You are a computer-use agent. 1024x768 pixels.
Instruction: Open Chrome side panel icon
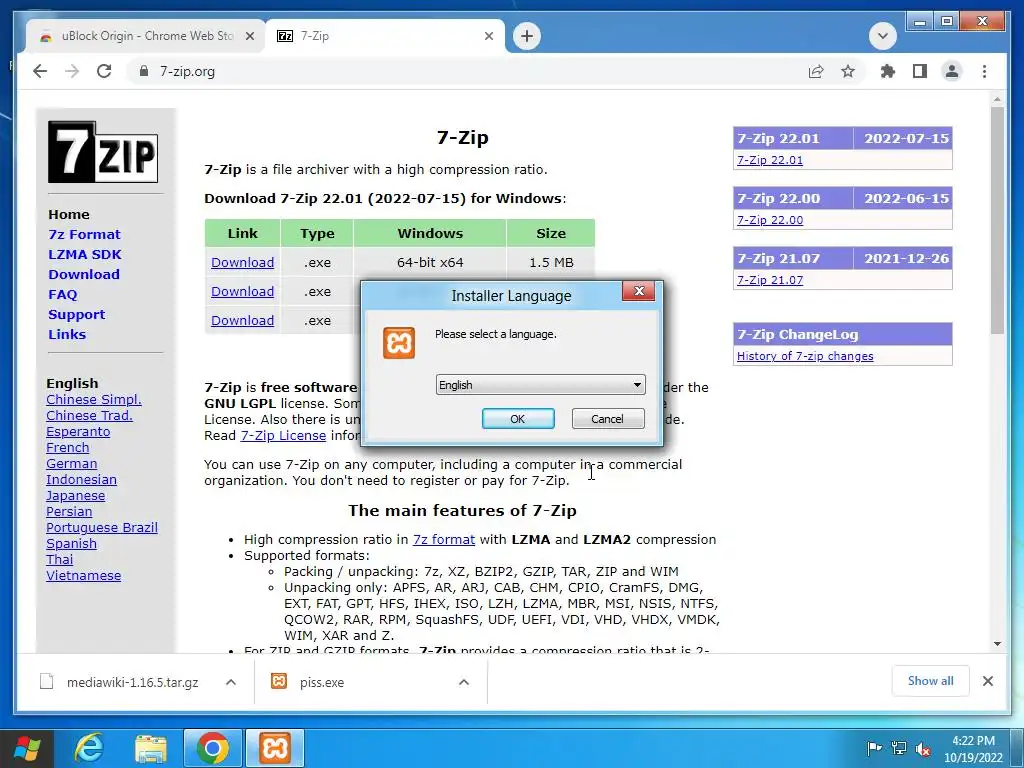point(920,71)
